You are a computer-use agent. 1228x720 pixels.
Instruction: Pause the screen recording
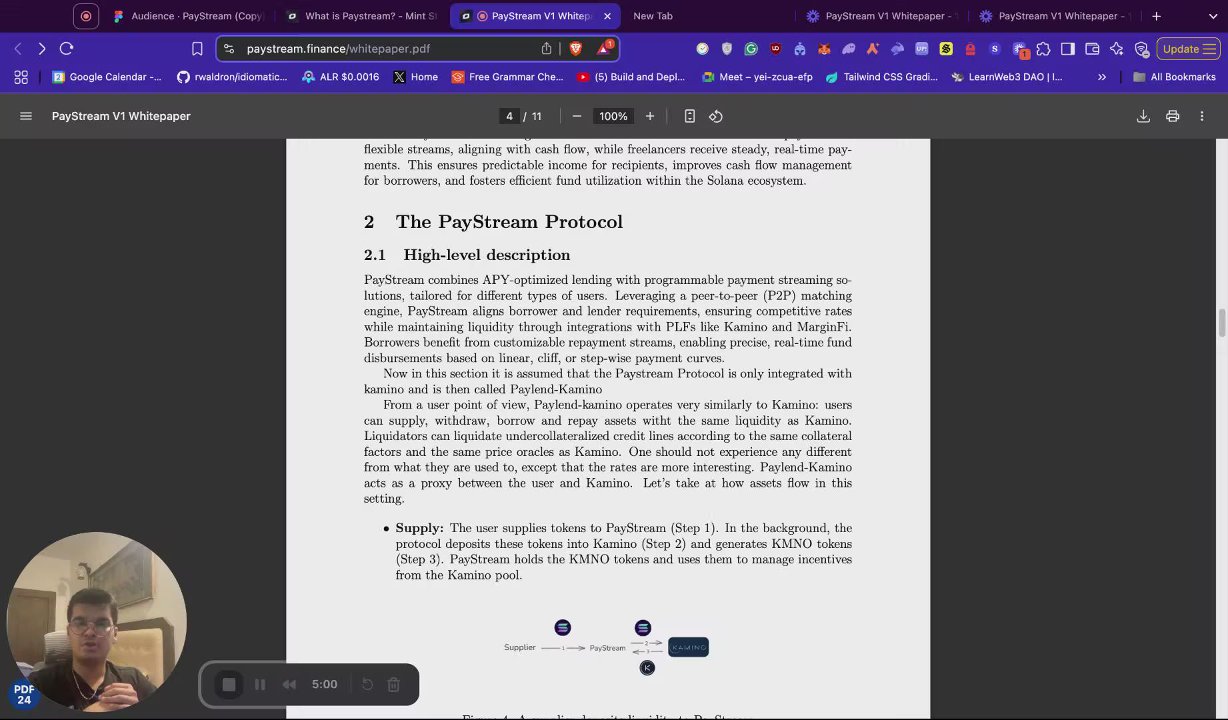pos(260,685)
